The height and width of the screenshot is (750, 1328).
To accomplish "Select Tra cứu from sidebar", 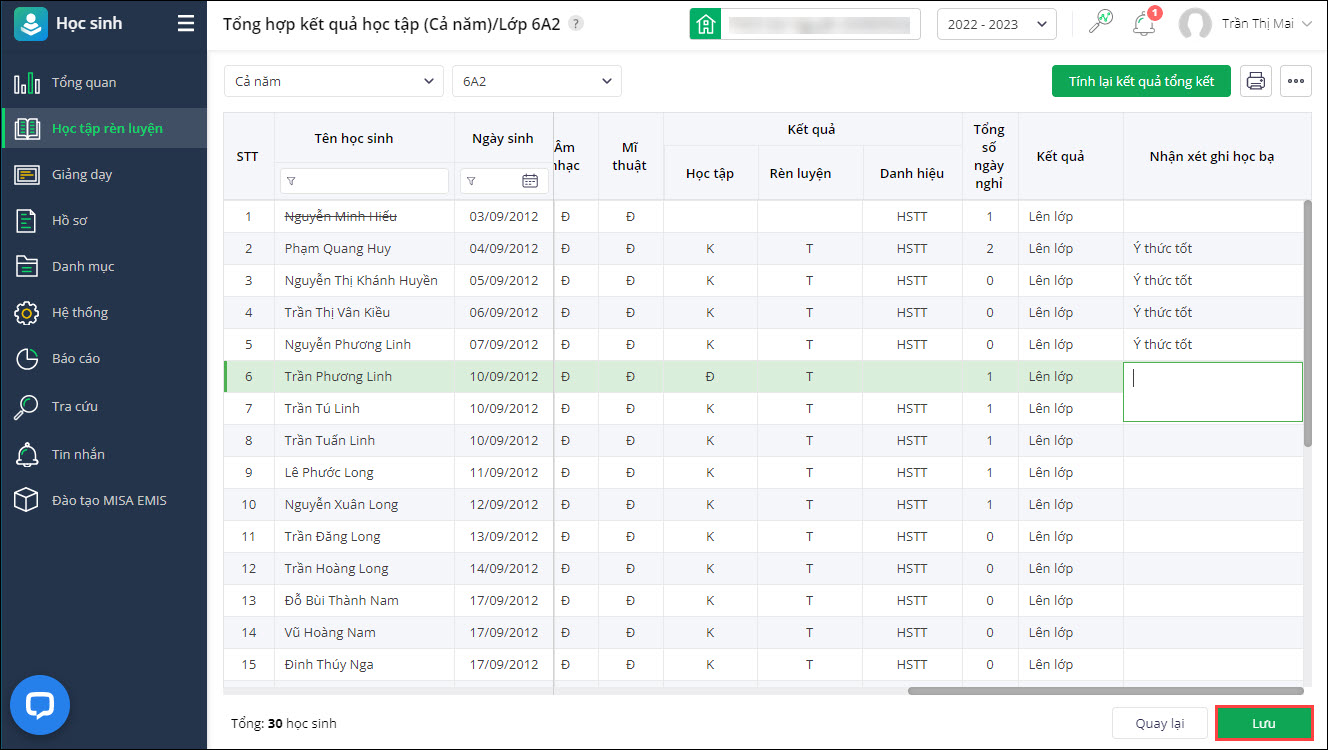I will coord(75,407).
